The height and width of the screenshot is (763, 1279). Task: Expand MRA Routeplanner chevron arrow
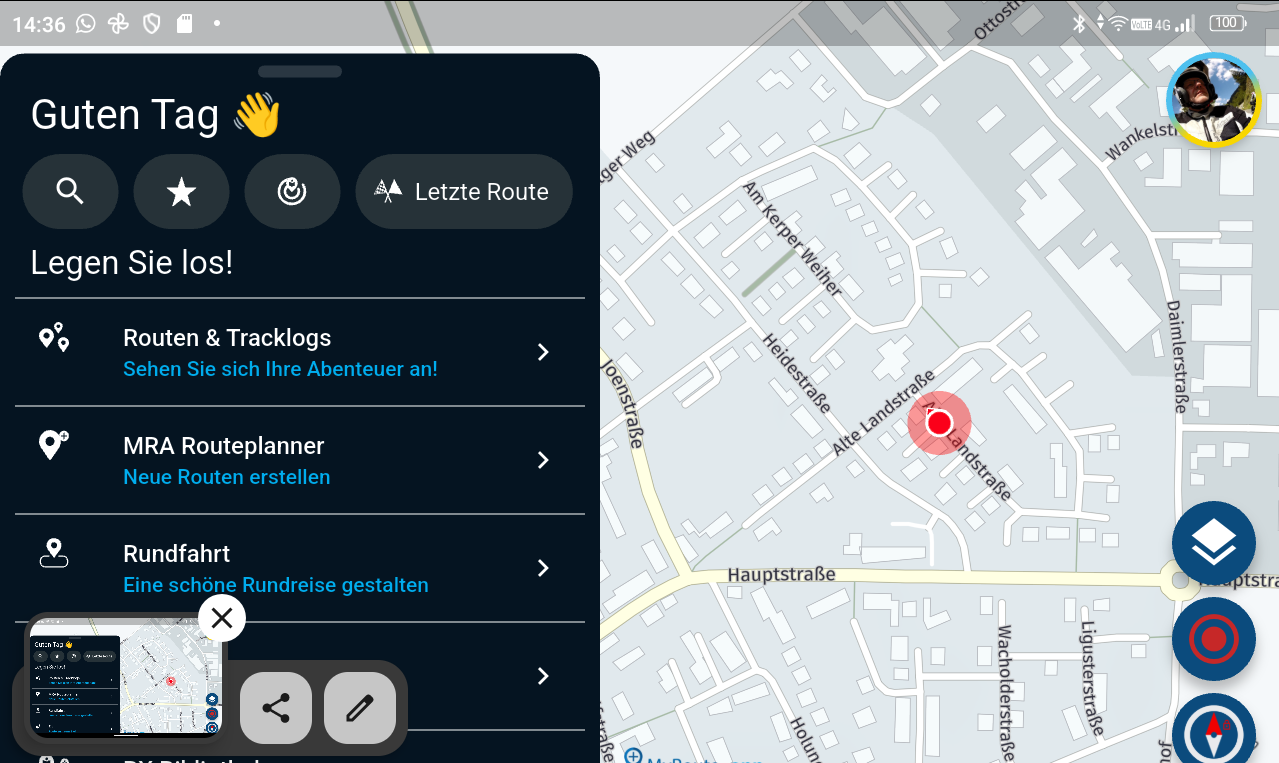point(543,460)
